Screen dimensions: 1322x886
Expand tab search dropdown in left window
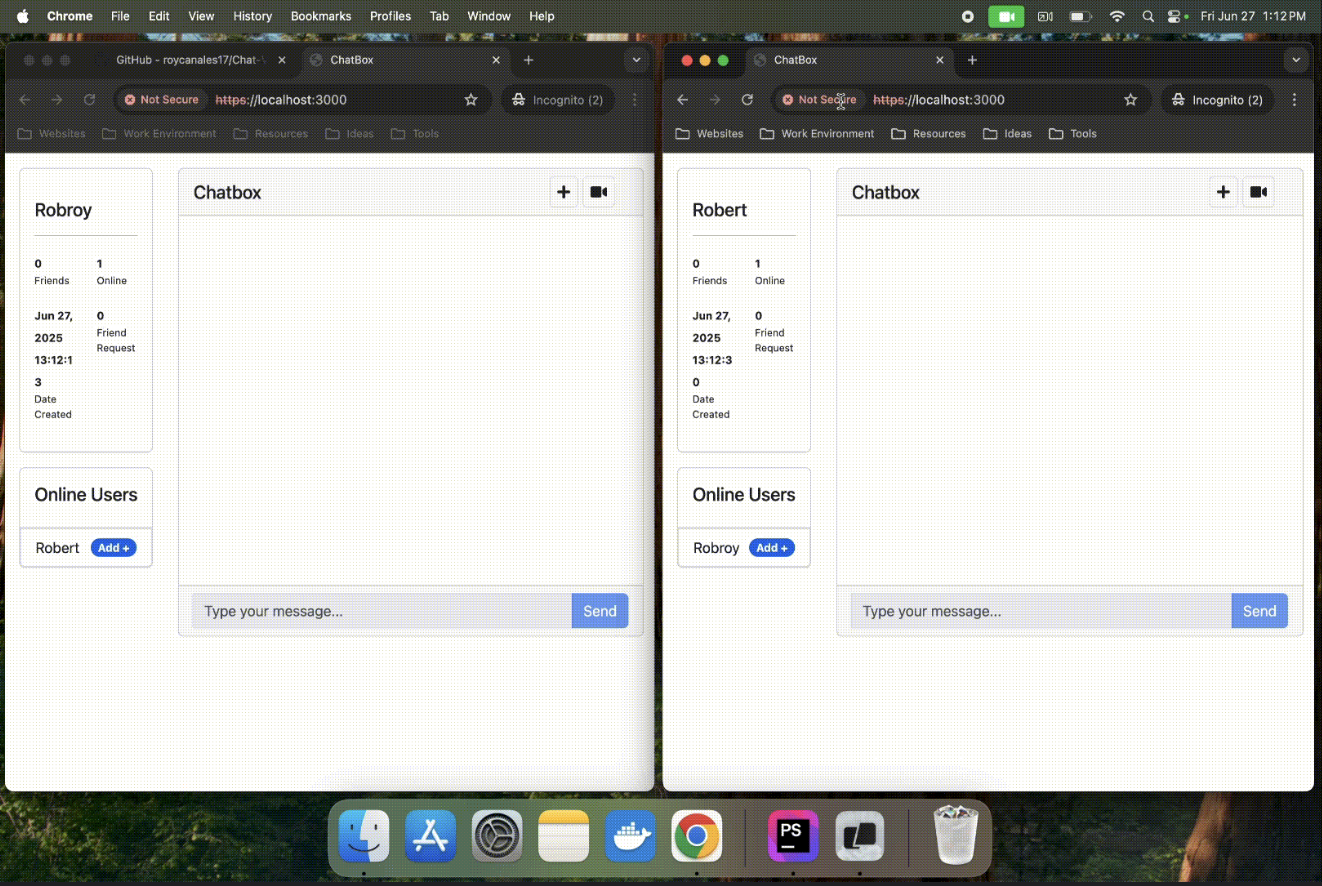click(637, 60)
